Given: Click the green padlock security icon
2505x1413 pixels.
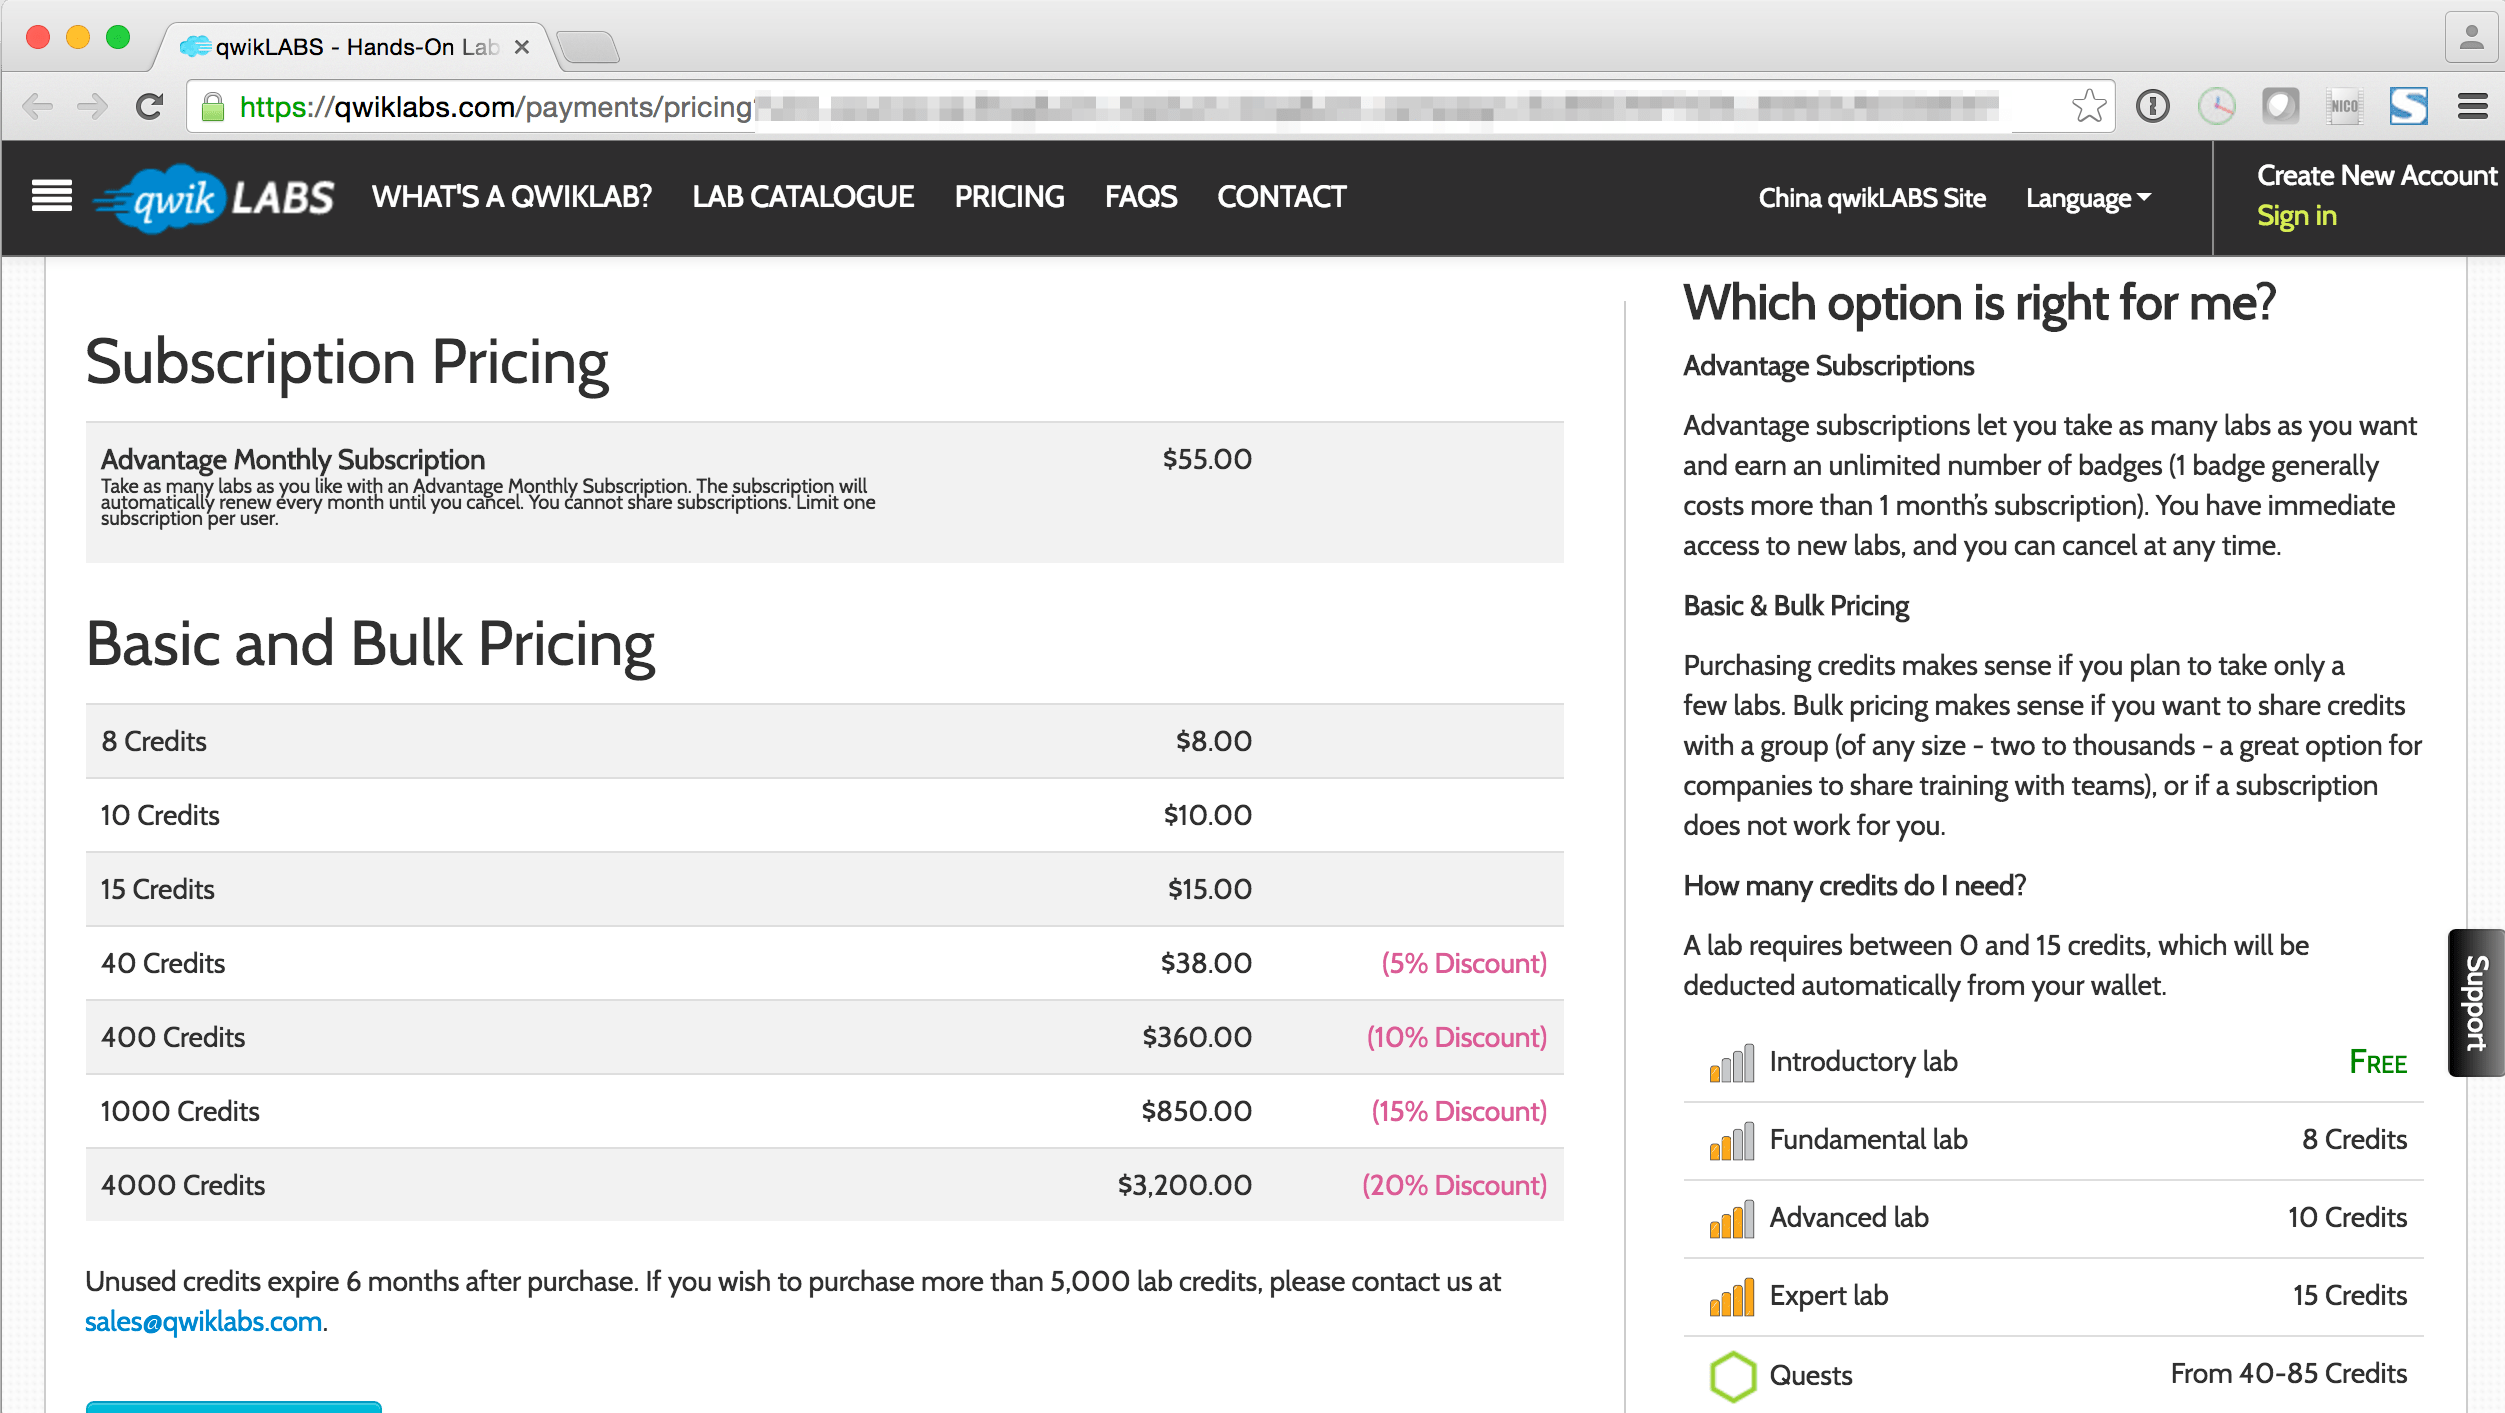Looking at the screenshot, I should (212, 107).
